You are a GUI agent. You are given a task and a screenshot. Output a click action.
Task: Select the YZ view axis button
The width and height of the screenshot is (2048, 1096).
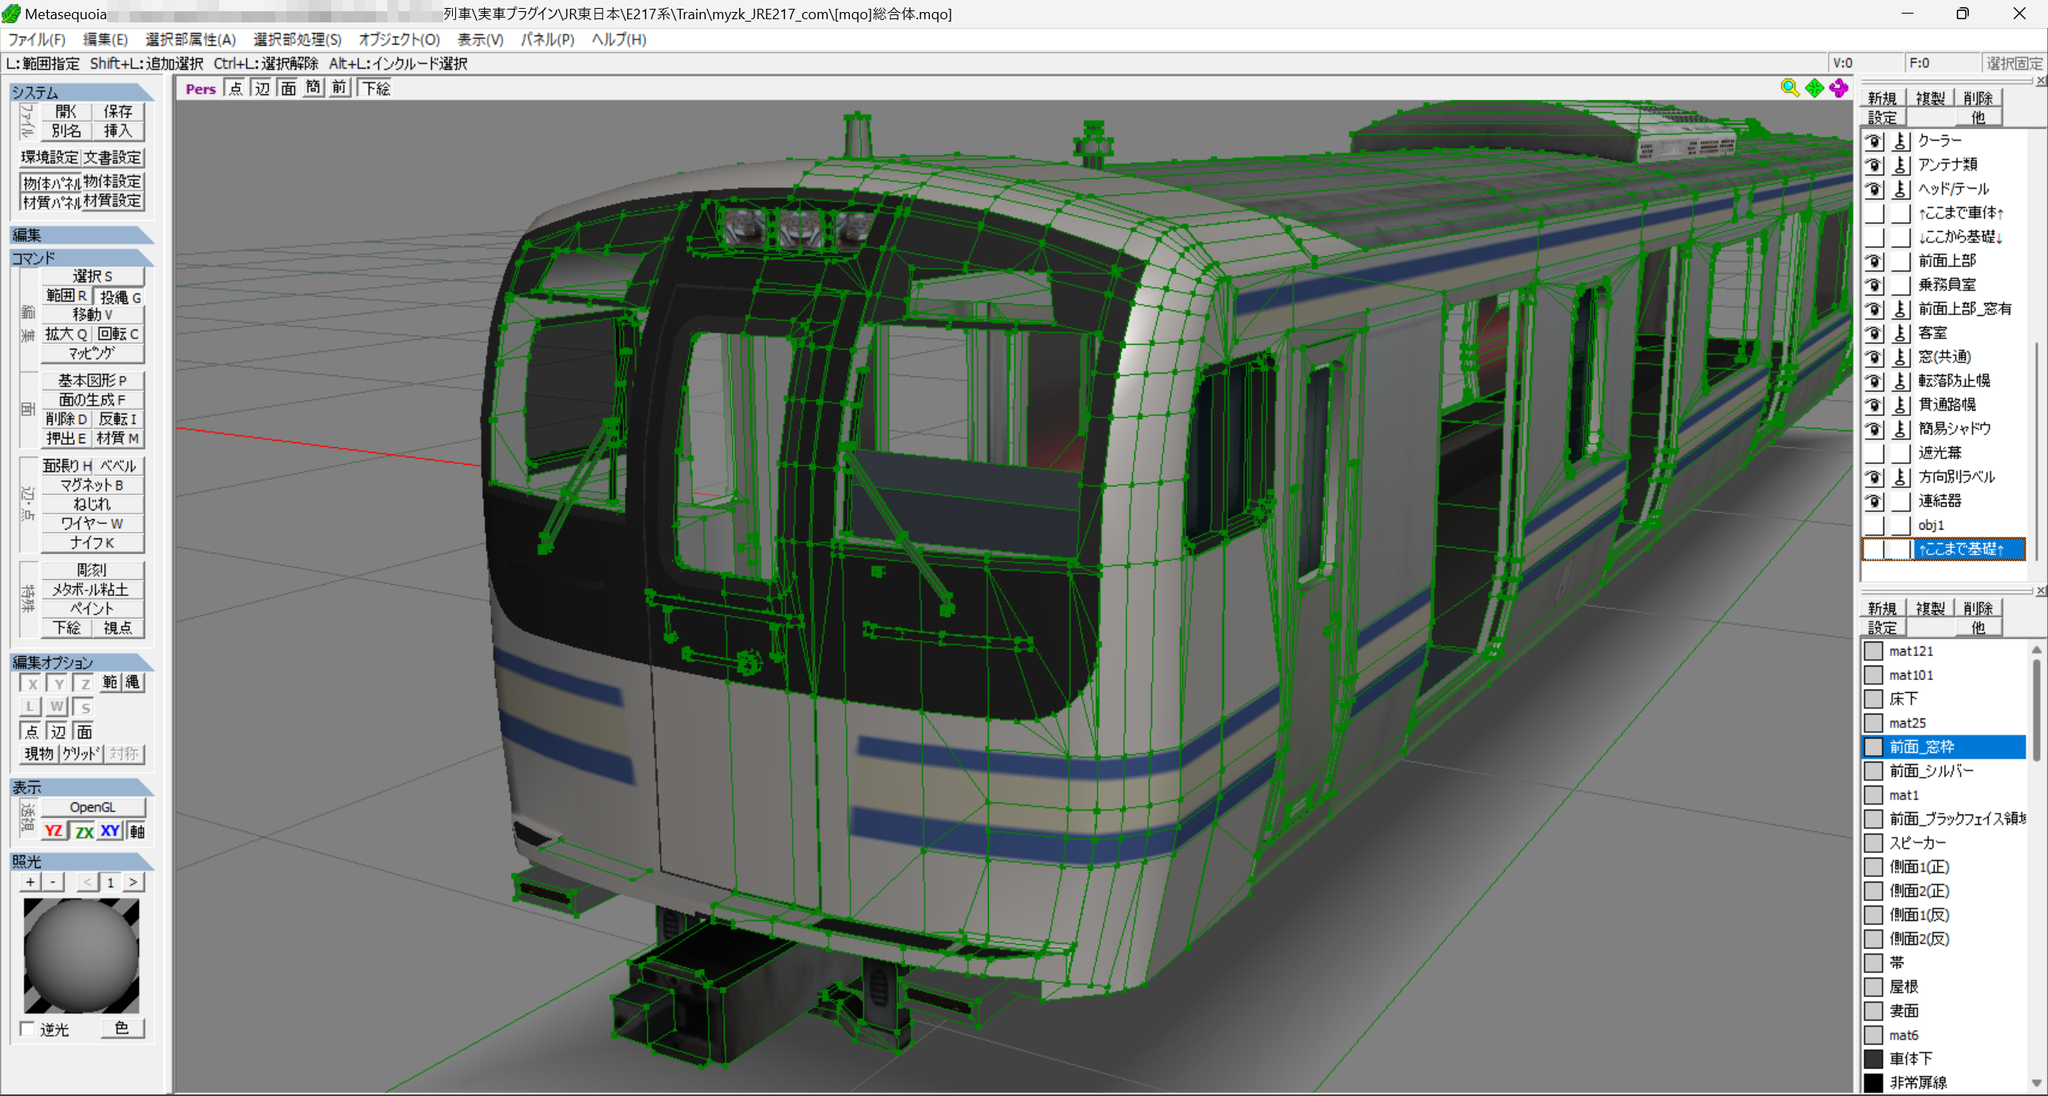pos(54,831)
